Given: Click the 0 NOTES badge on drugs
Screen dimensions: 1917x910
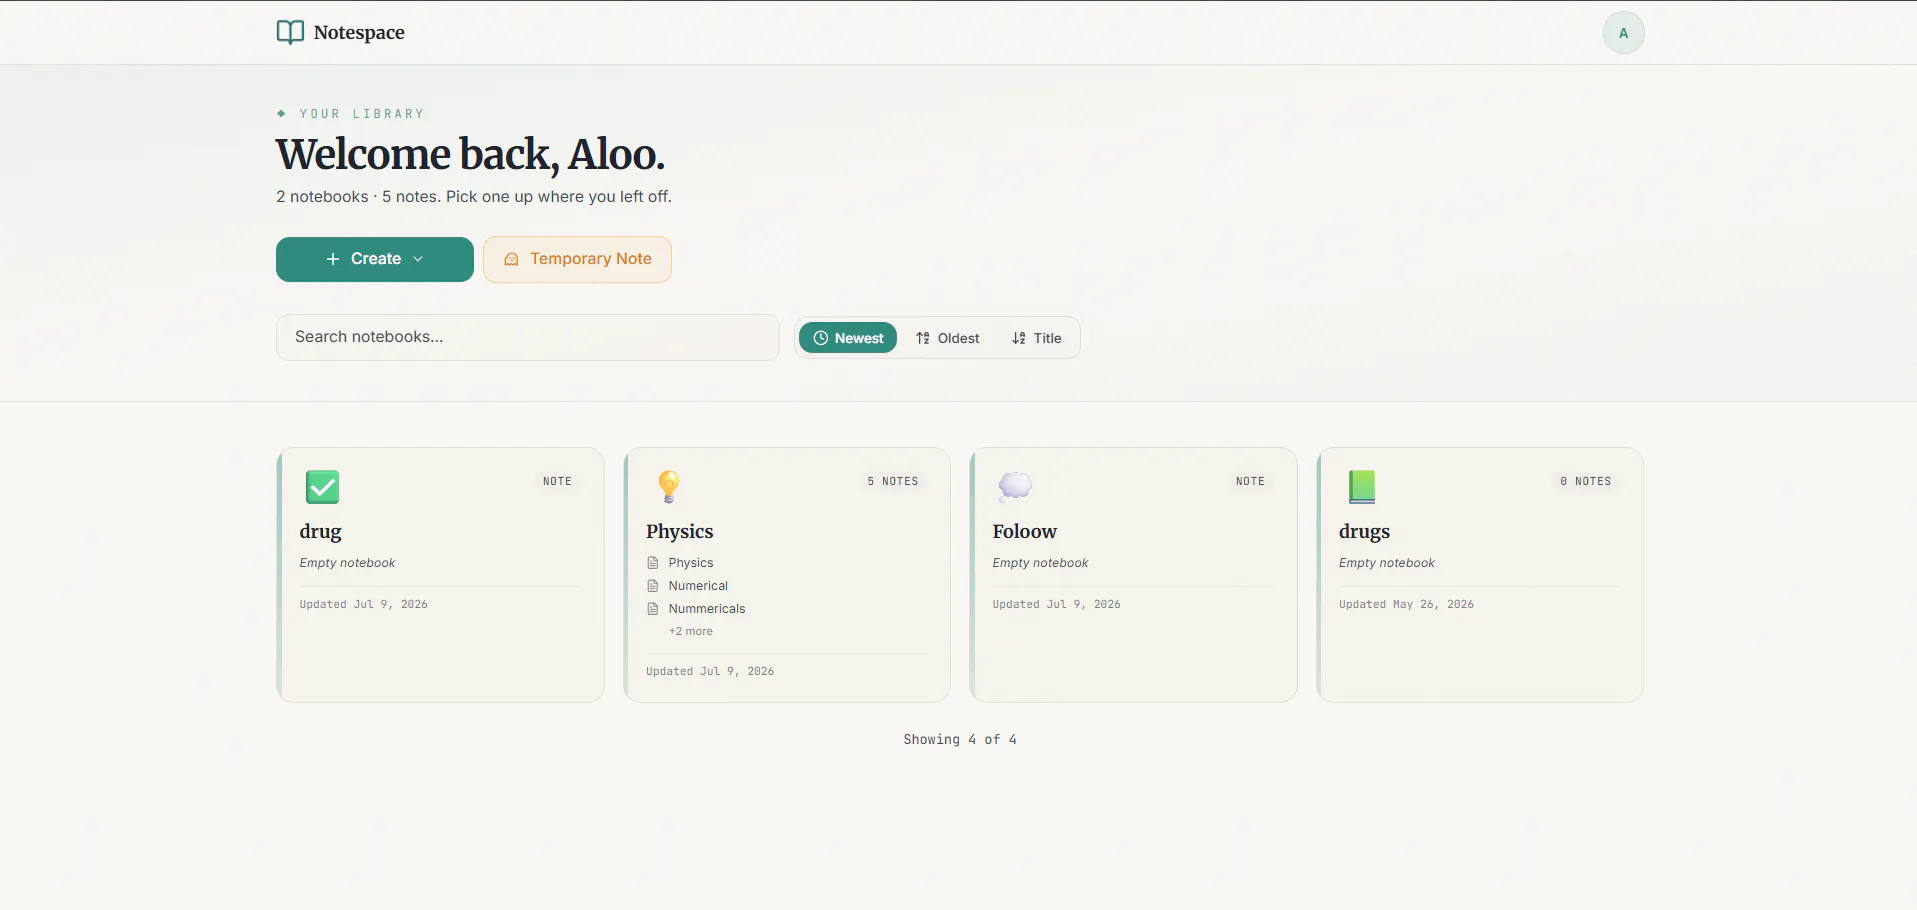Looking at the screenshot, I should point(1586,481).
